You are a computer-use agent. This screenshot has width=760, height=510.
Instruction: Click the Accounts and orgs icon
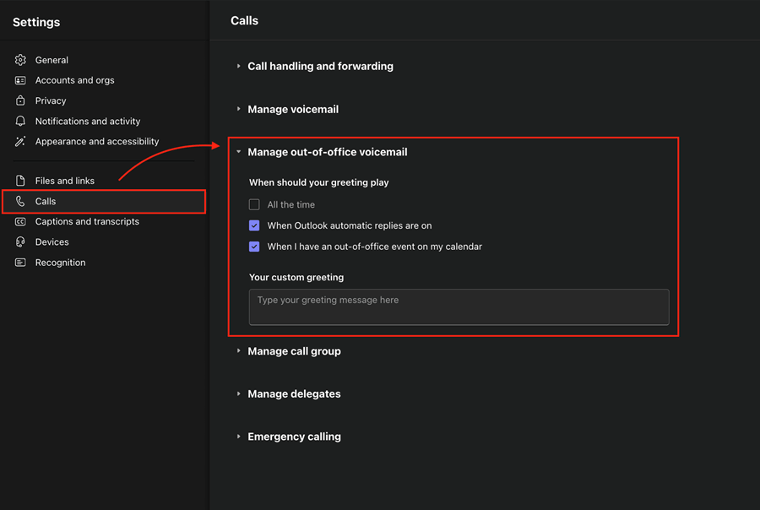click(x=20, y=80)
